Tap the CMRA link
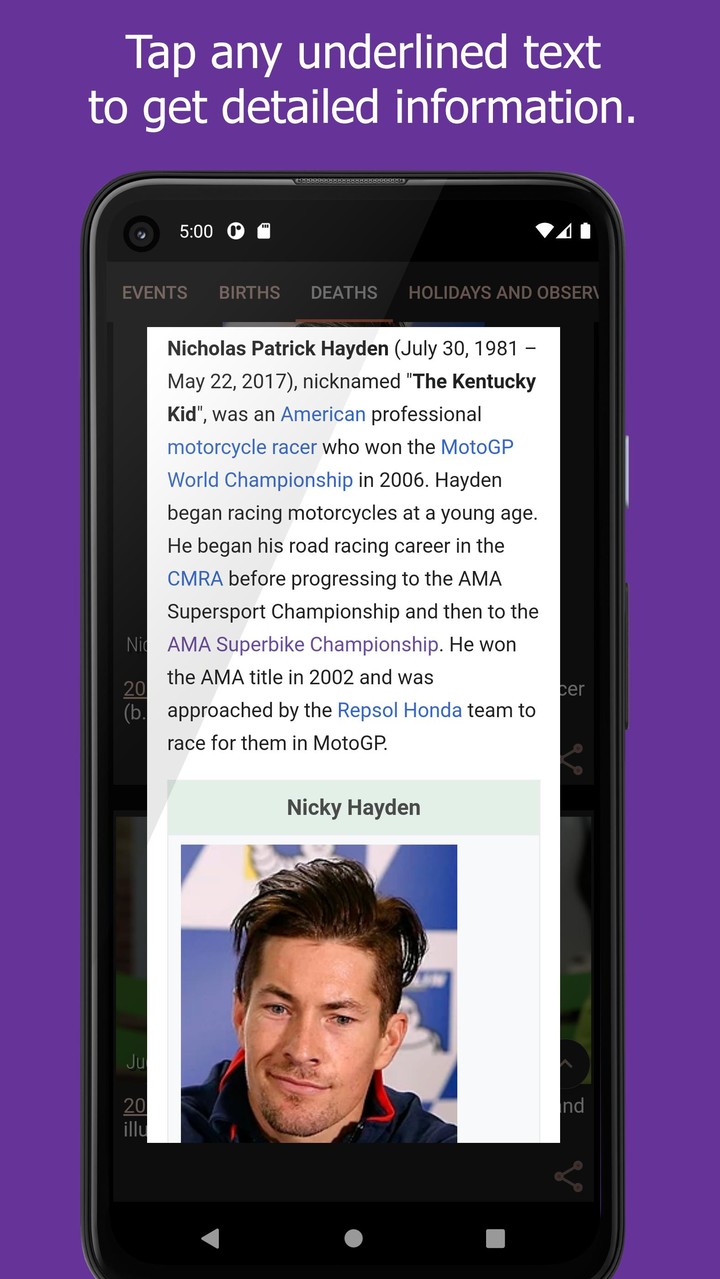 point(195,579)
